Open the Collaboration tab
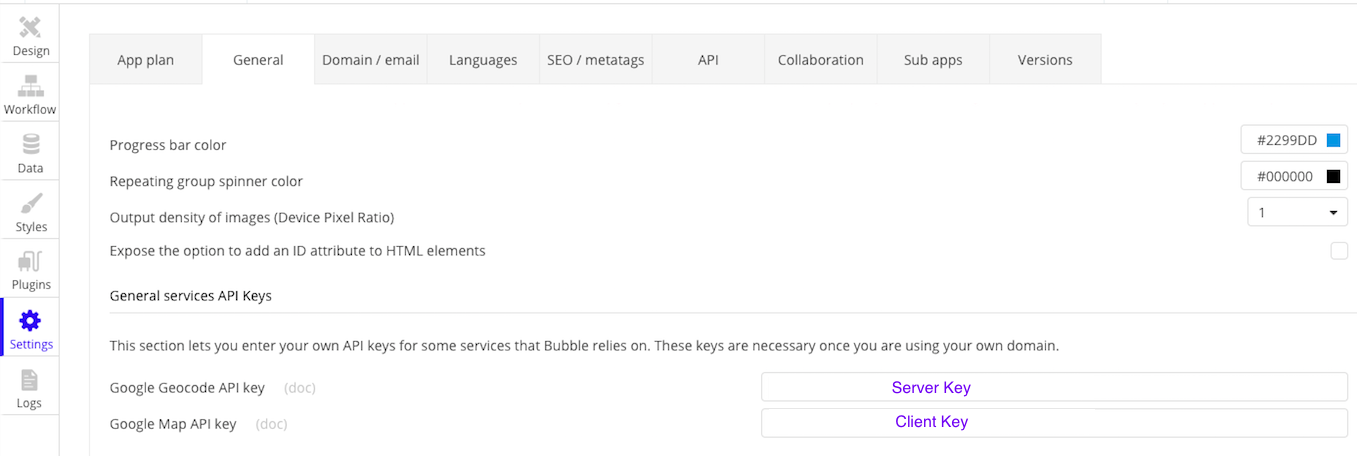 pos(820,60)
